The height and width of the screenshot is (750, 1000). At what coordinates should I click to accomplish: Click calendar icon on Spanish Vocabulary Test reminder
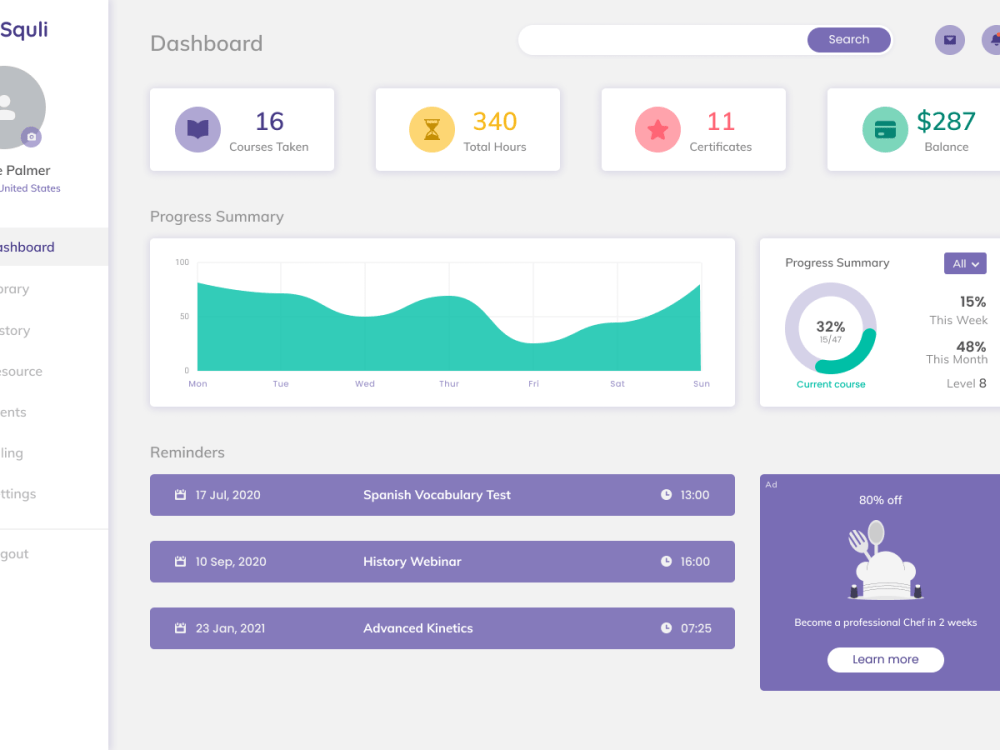(x=180, y=495)
